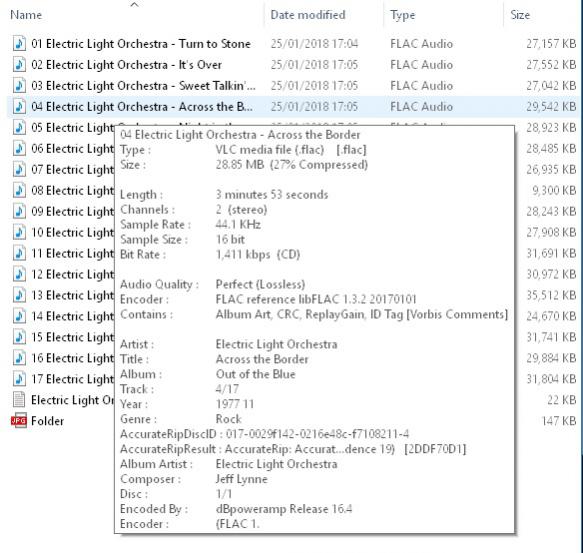Select file 04 Electric Light Orchestra - Across the B...
Viewport: 583px width, 553px height.
[142, 107]
